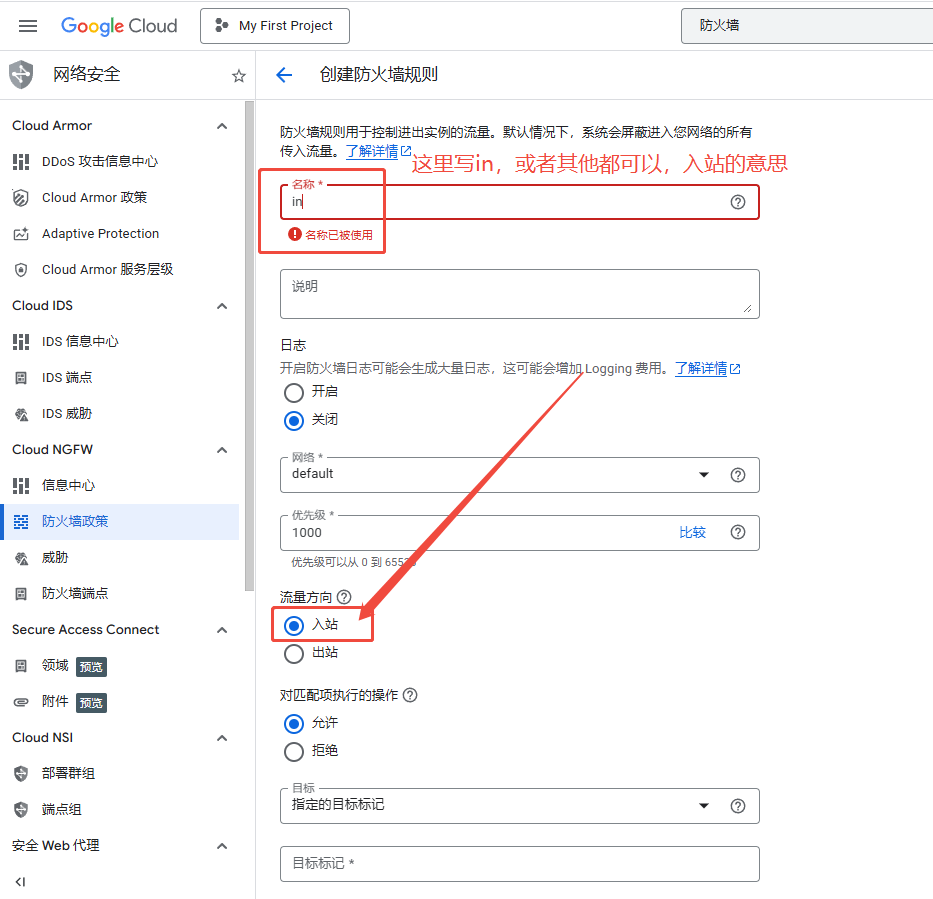Open the hamburger navigation menu
The image size is (933, 899).
(28, 26)
